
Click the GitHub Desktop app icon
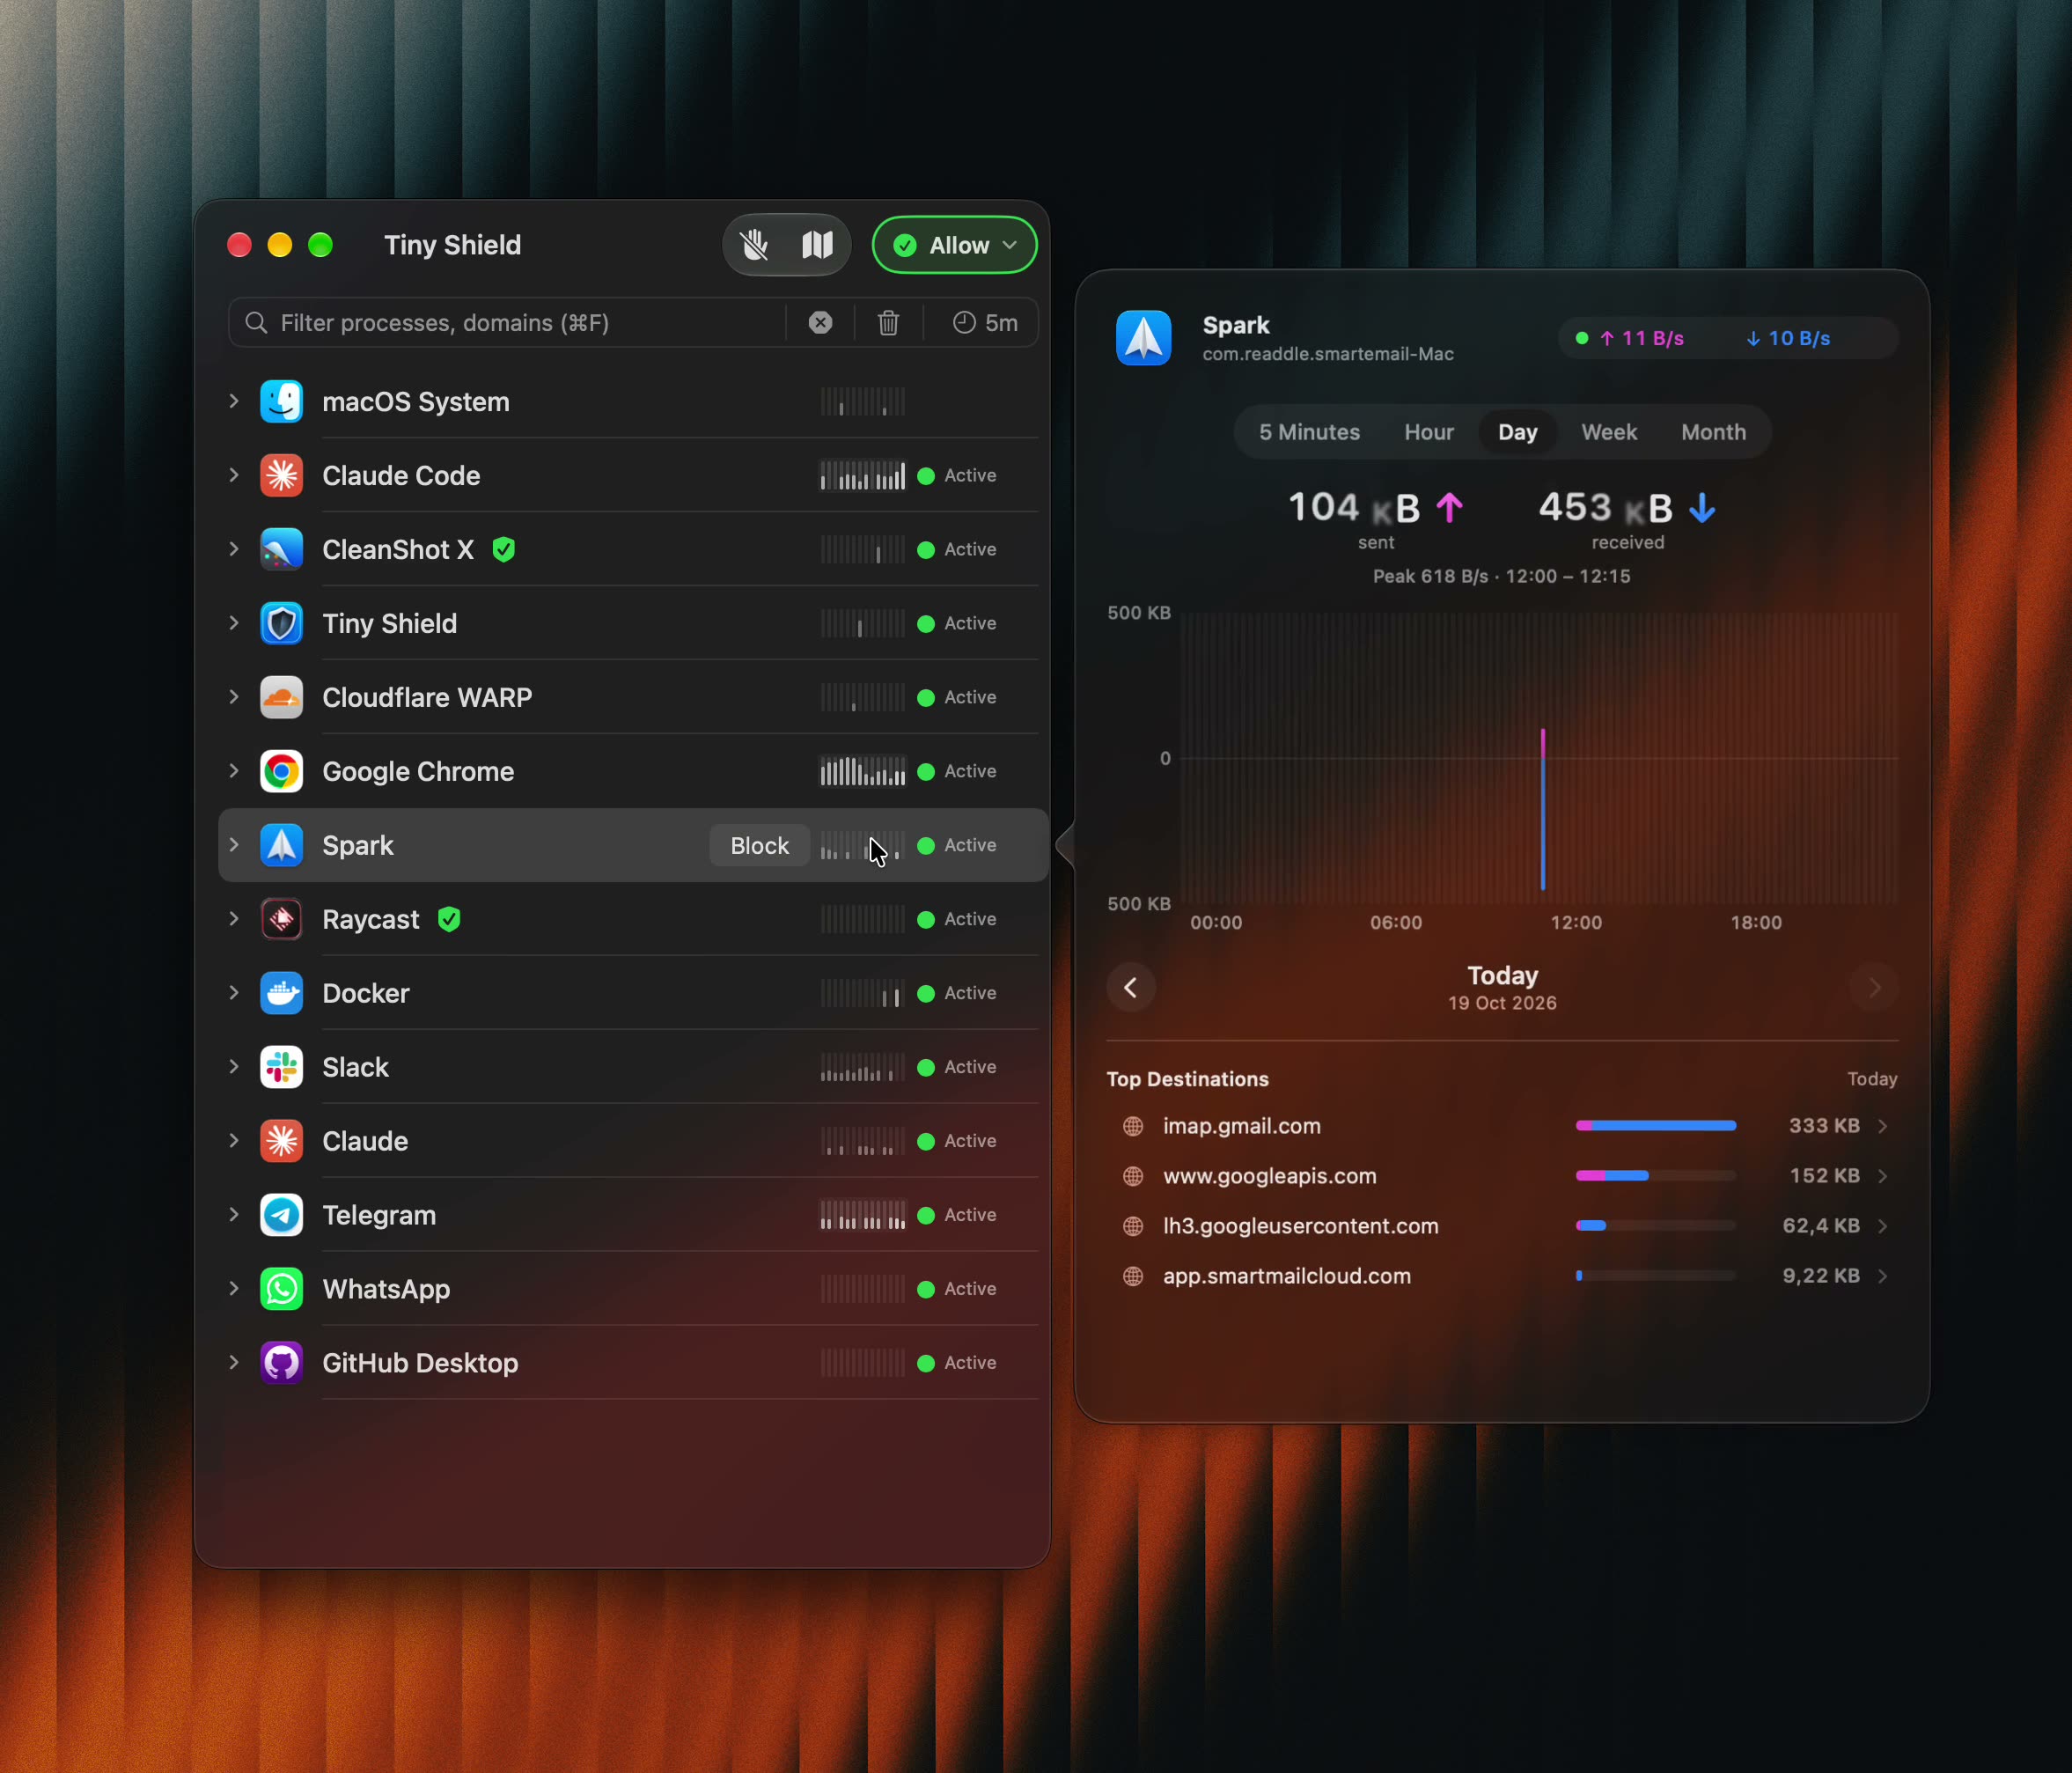pyautogui.click(x=281, y=1363)
